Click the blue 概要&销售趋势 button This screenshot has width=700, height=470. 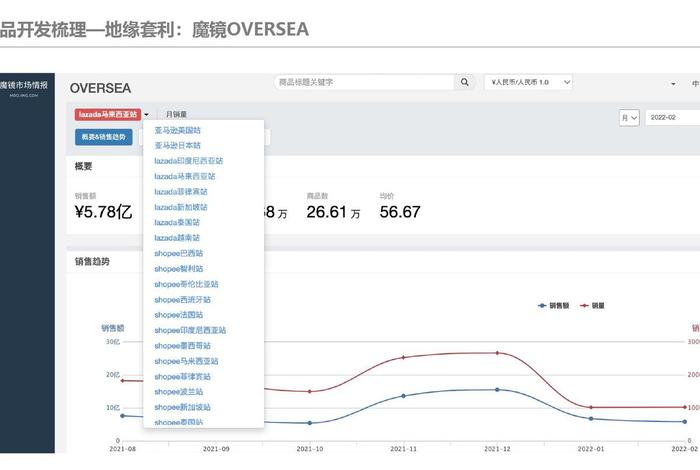[104, 137]
